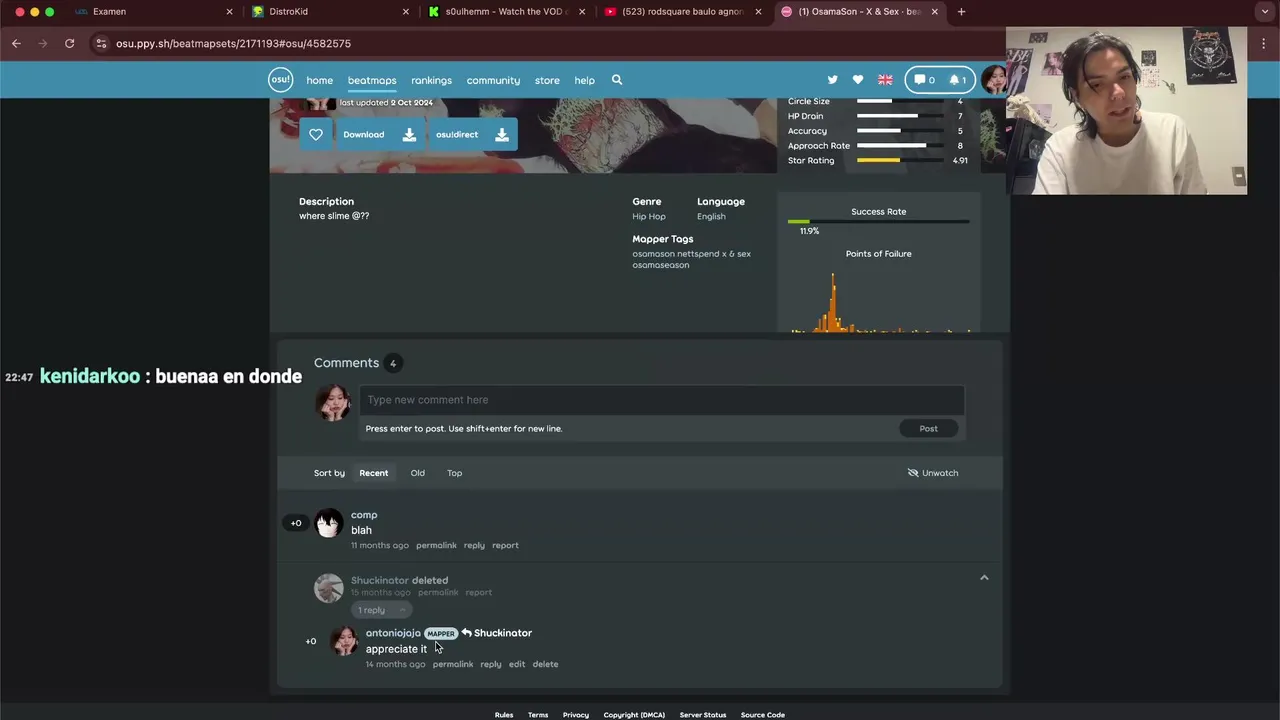Sort comments by Recent
The image size is (1280, 720).
coord(374,473)
